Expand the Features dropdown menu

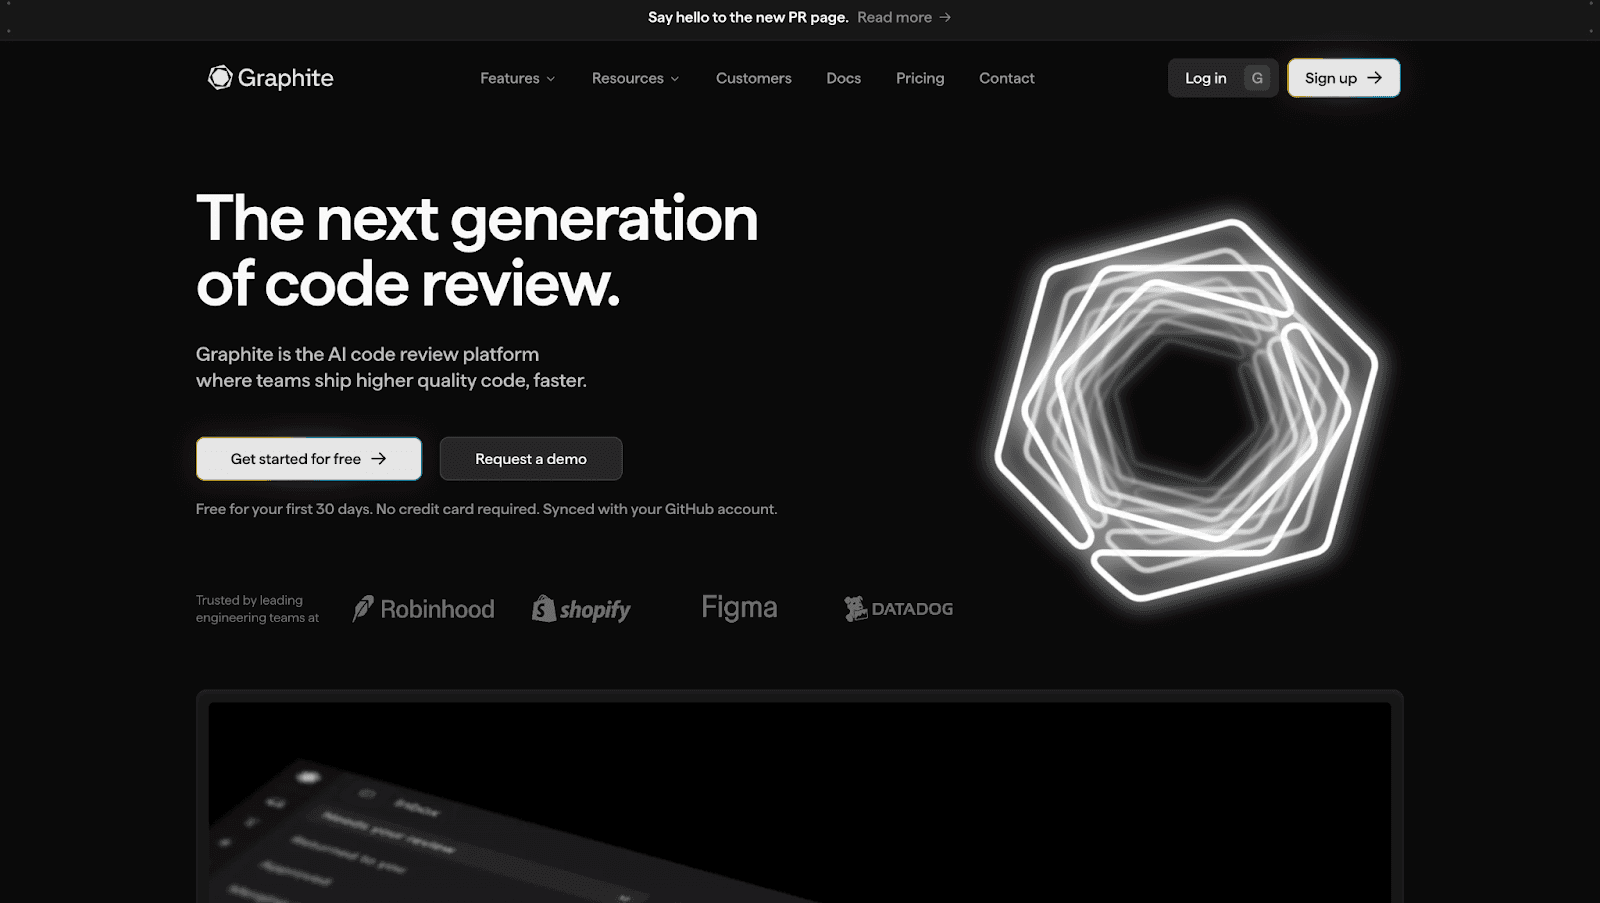pyautogui.click(x=517, y=78)
